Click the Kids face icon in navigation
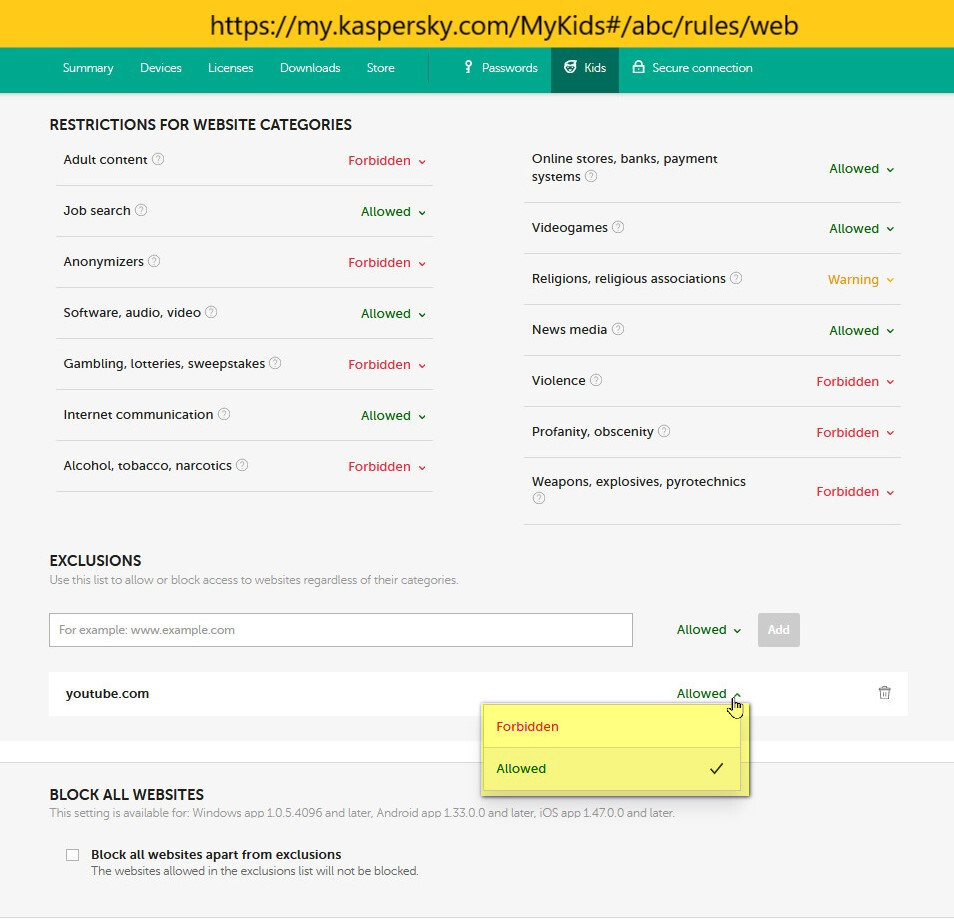 click(570, 67)
